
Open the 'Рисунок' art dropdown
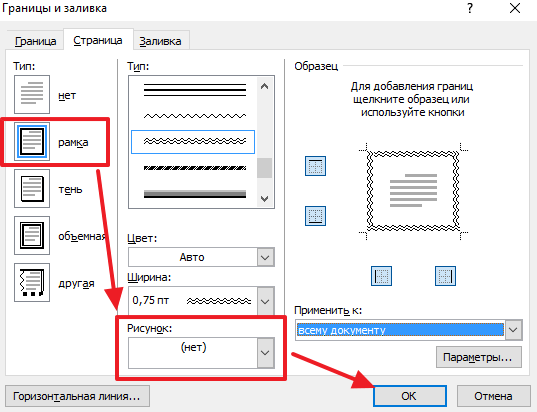point(201,353)
